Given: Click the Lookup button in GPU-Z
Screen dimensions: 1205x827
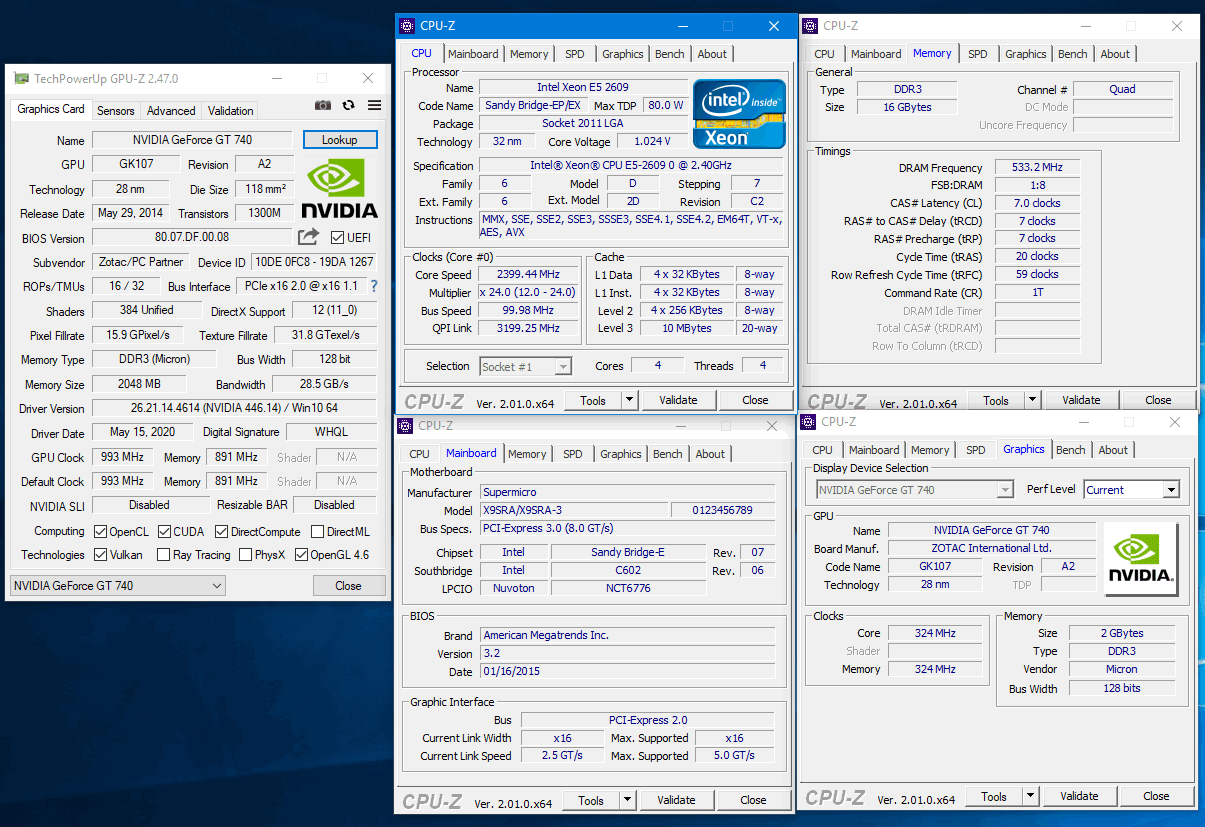Looking at the screenshot, I should [340, 140].
